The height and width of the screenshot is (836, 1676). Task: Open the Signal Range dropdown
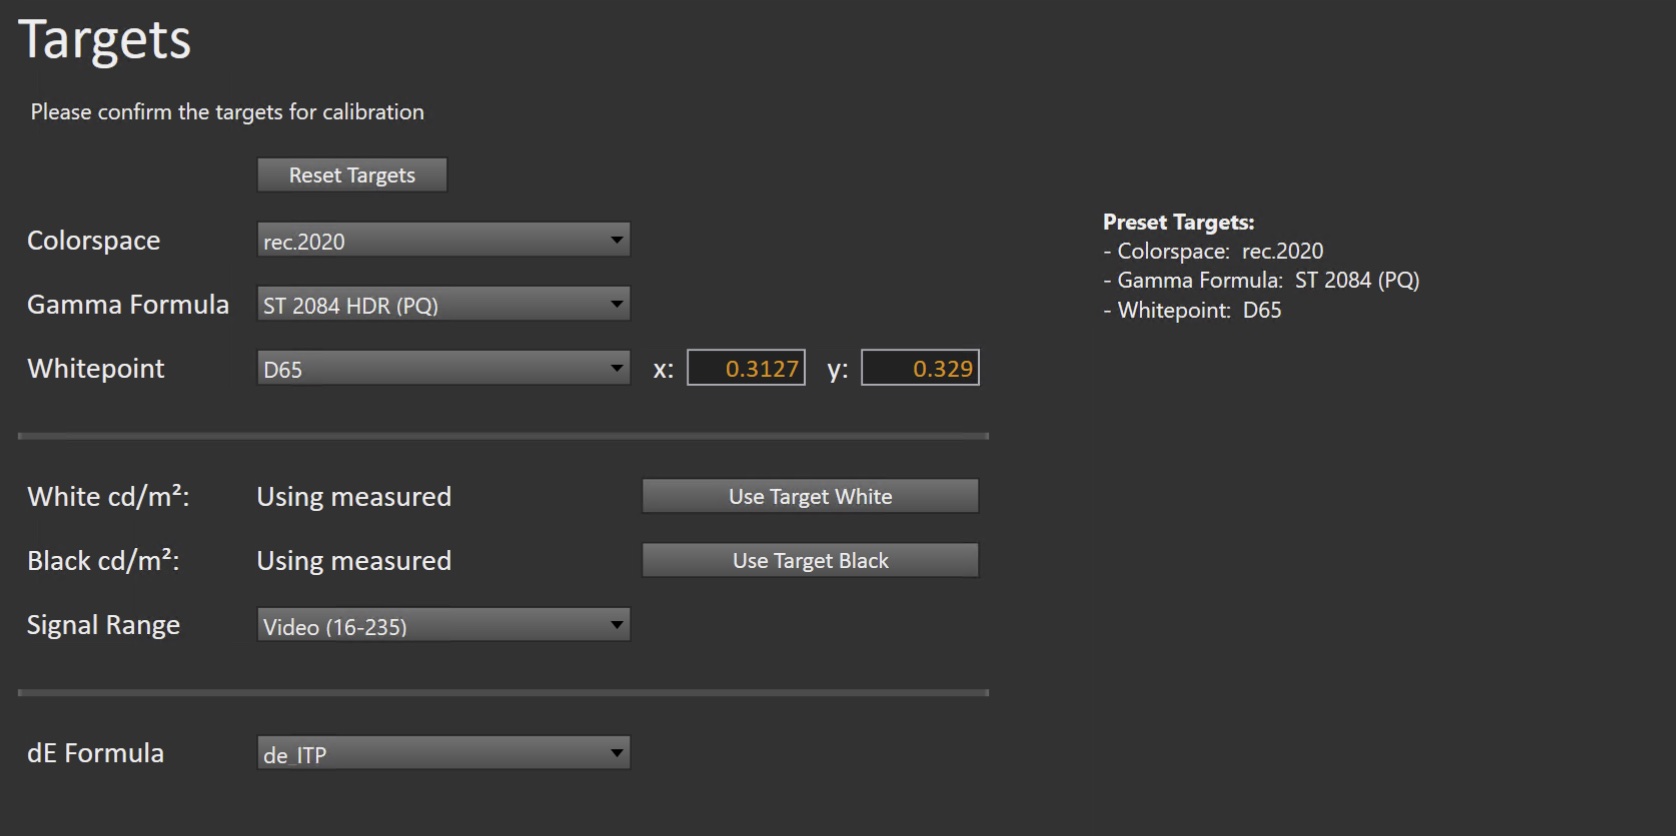tap(443, 625)
